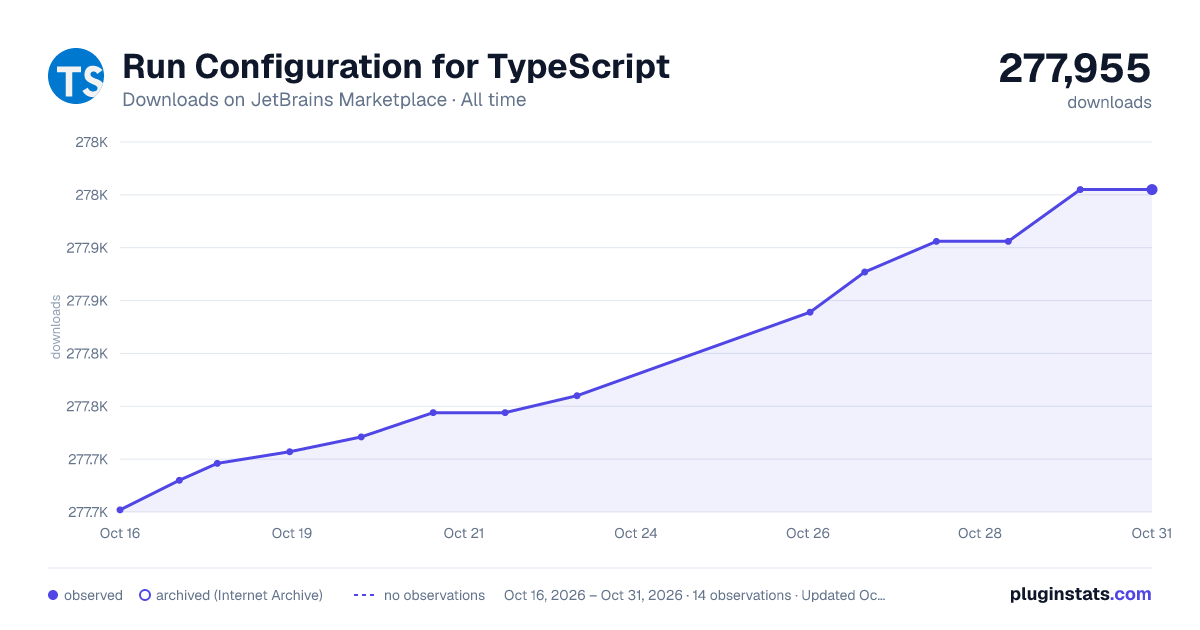Click the archived Internet Archive legend marker

(x=145, y=595)
